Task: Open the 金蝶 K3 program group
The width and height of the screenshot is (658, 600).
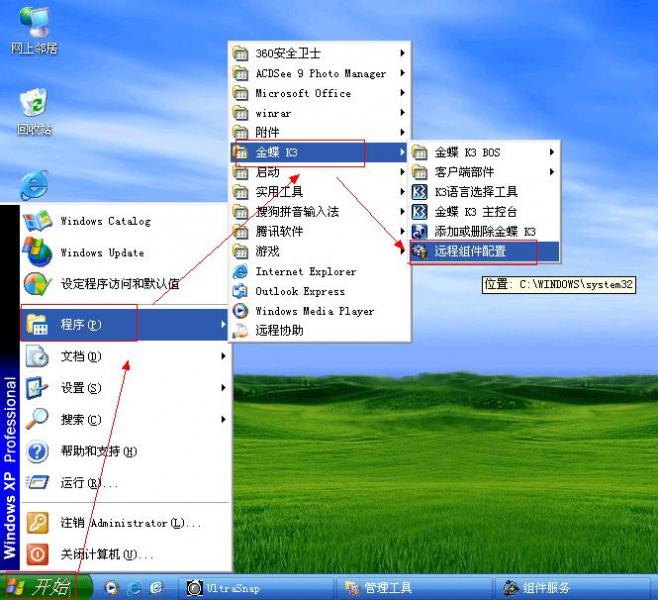Action: [319, 152]
